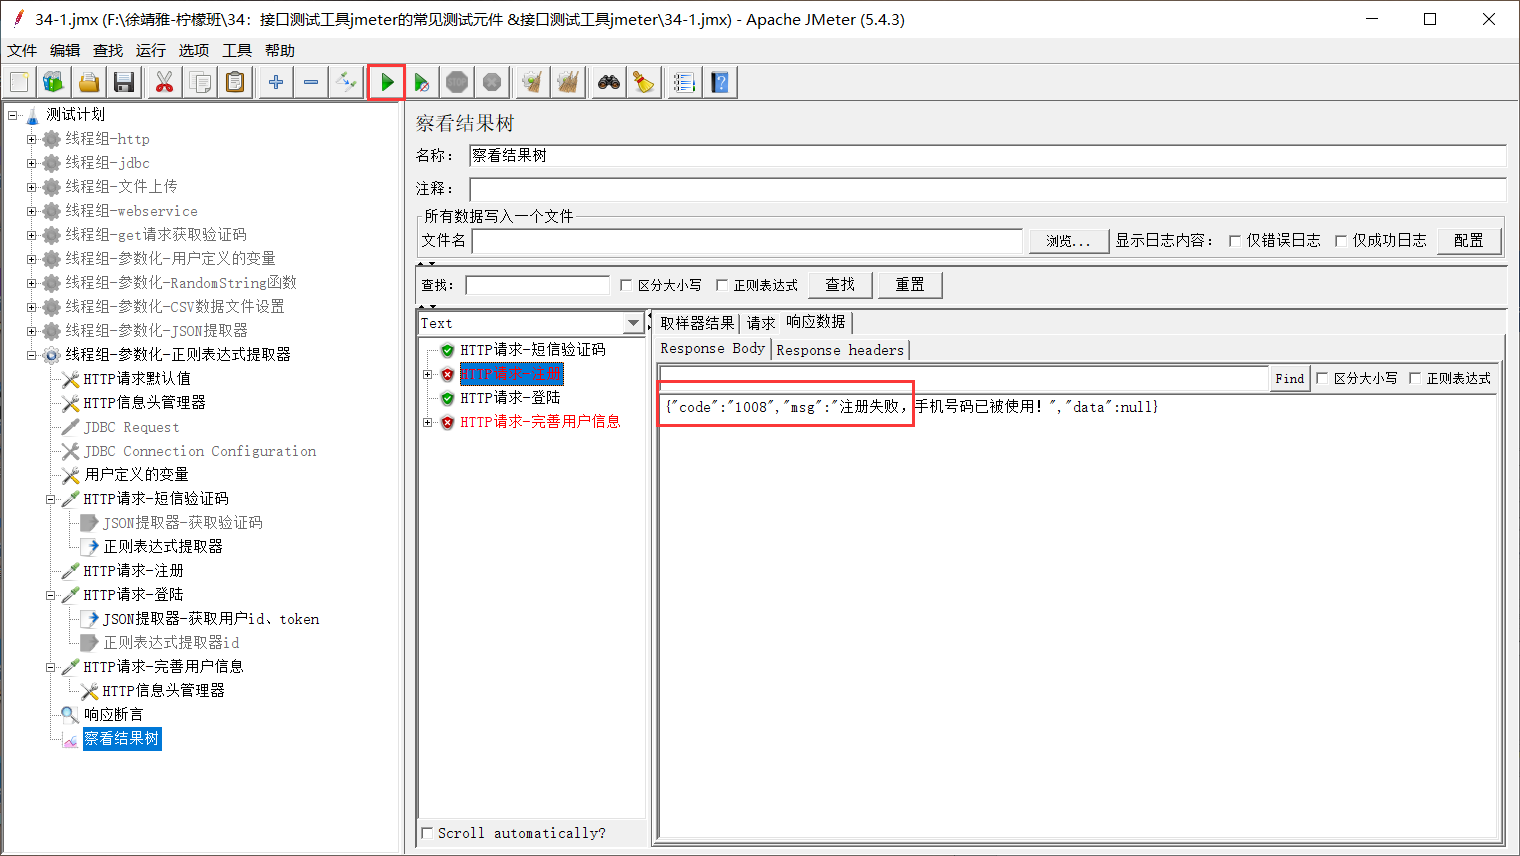Select HTTP请求默认值 tree item
Image resolution: width=1520 pixels, height=856 pixels.
coord(137,379)
